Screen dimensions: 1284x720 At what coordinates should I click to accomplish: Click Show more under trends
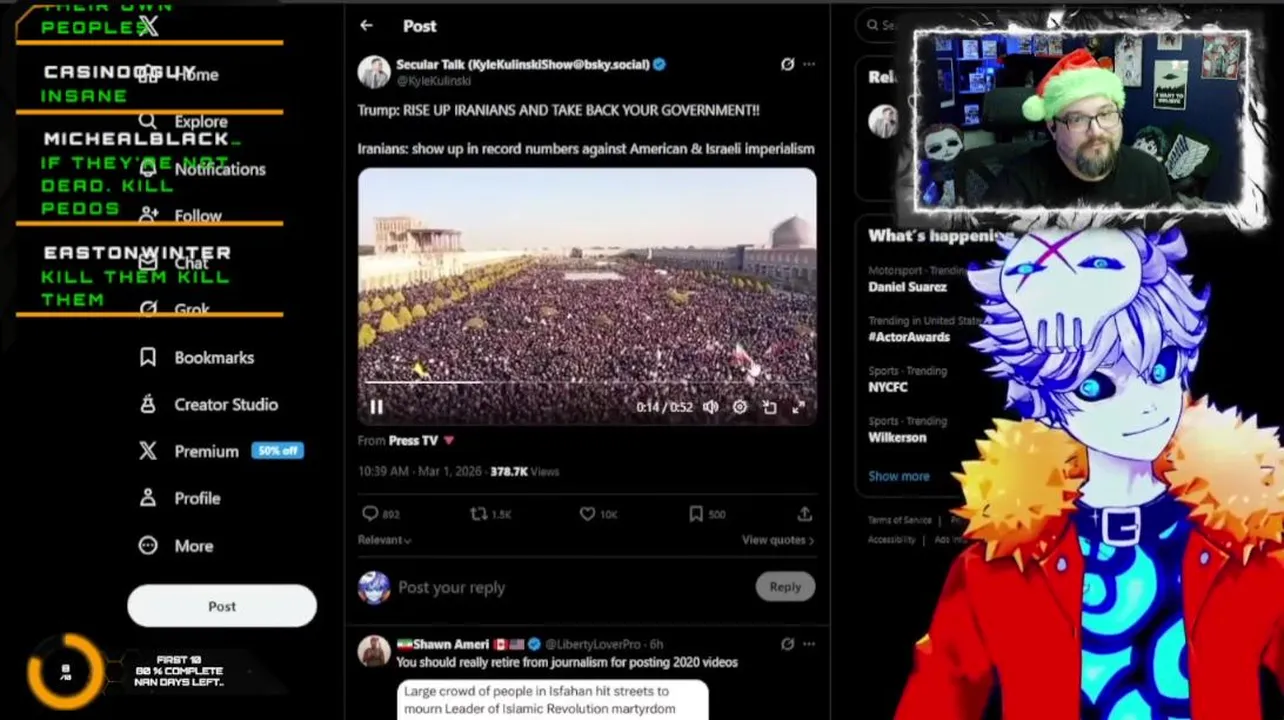click(899, 476)
